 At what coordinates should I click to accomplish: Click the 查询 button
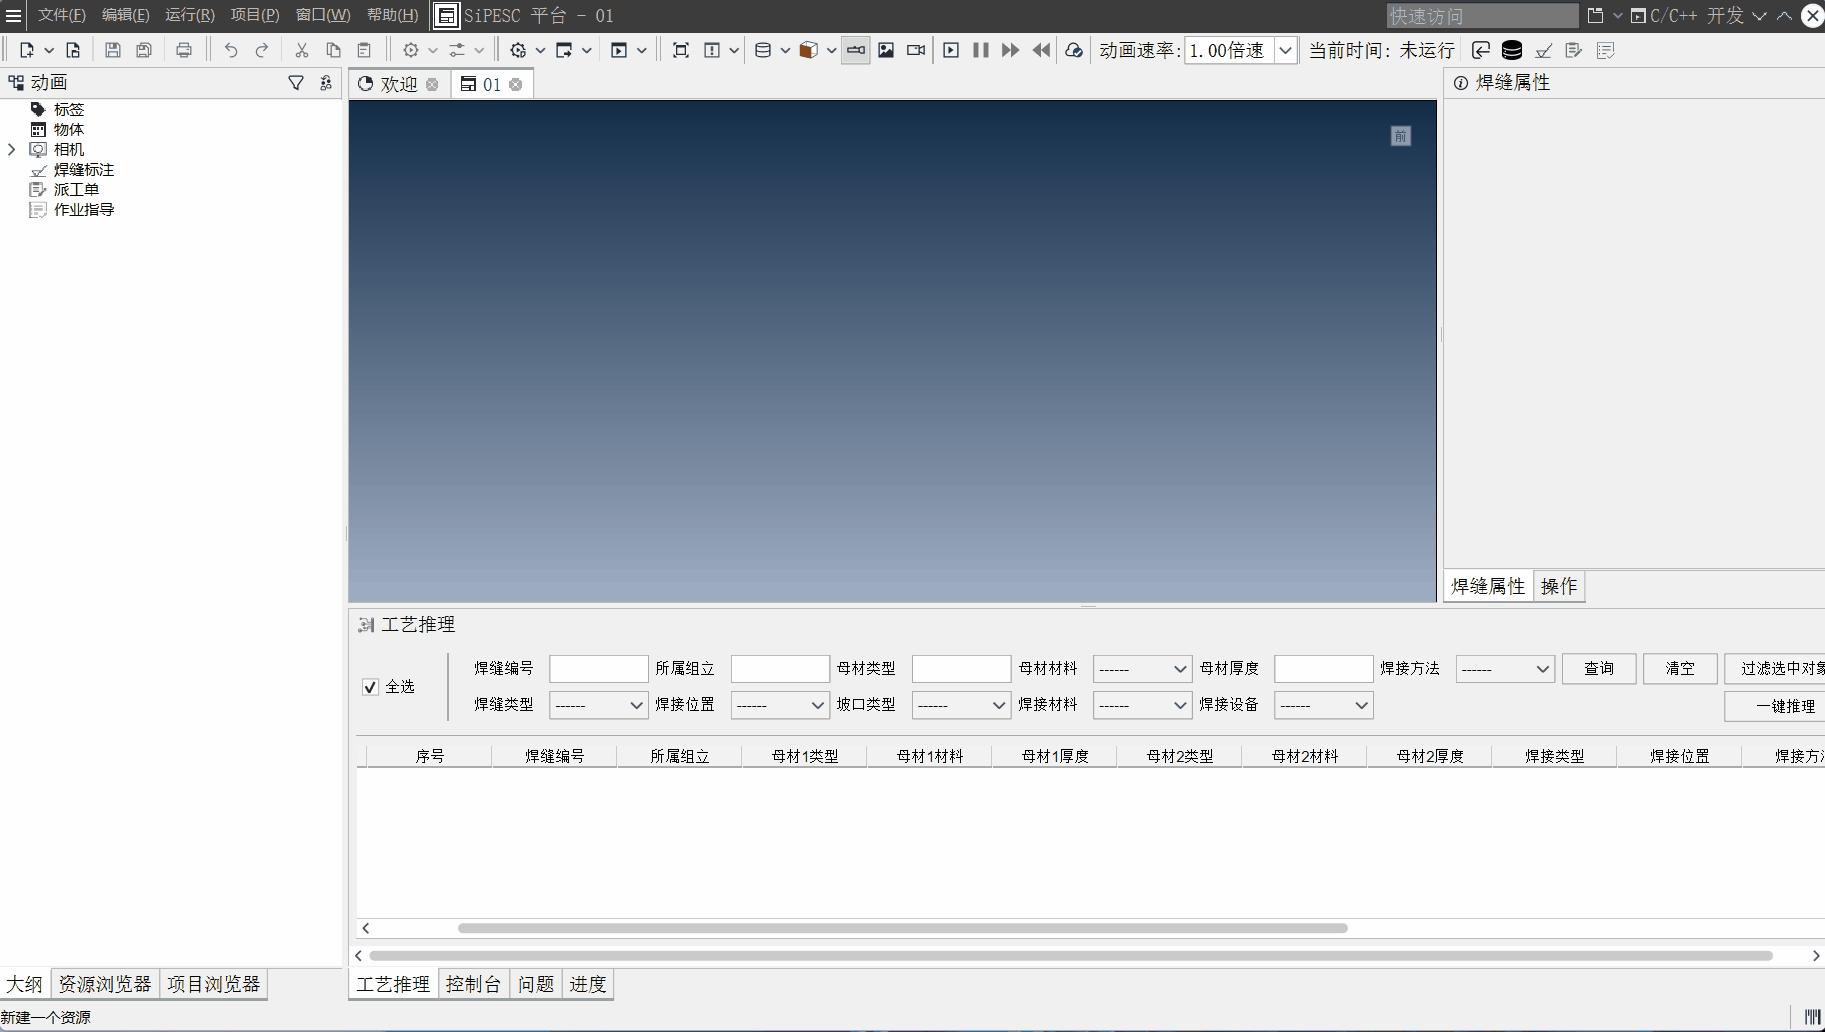tap(1598, 669)
